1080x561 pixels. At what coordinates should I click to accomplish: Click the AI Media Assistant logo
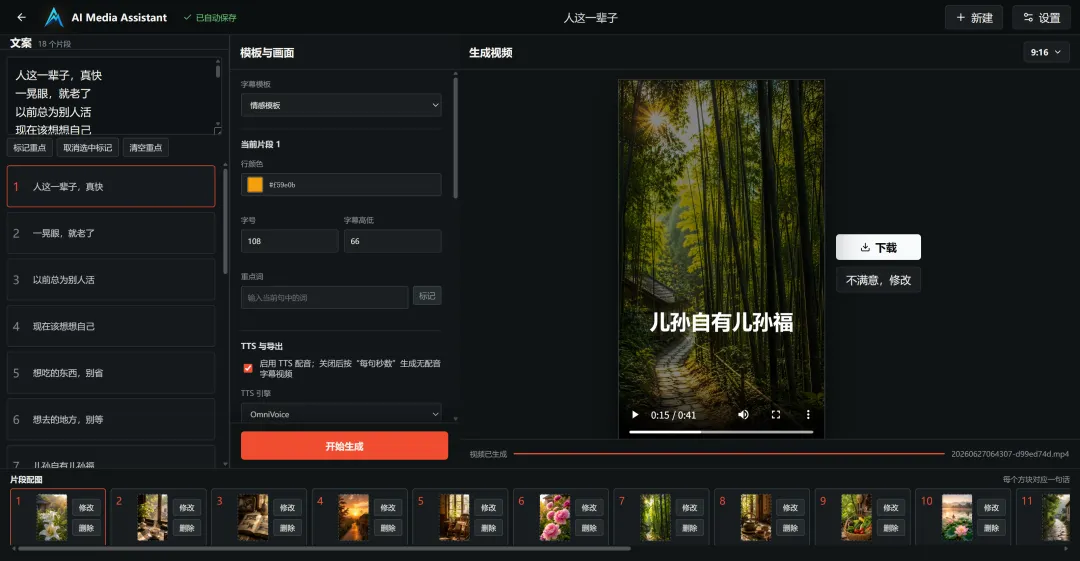click(x=54, y=17)
